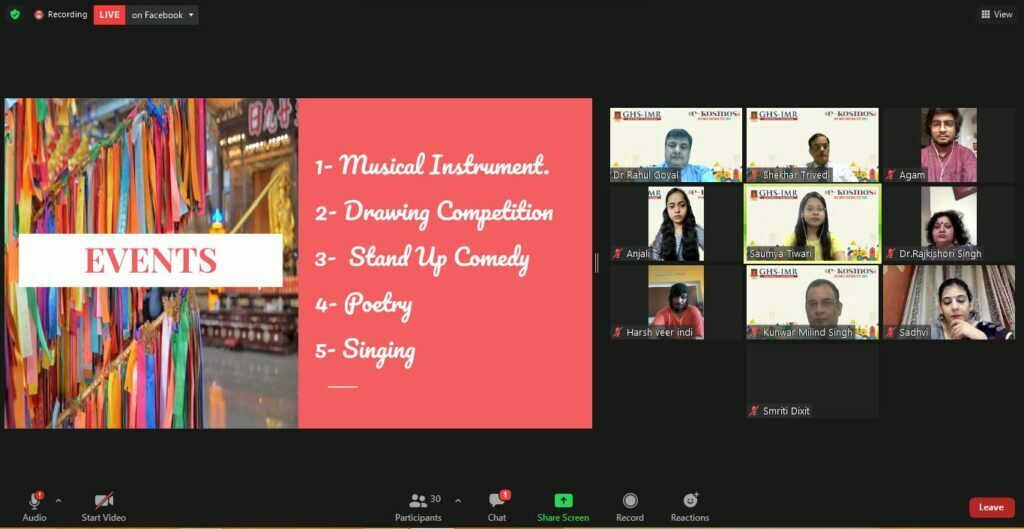The height and width of the screenshot is (529, 1024).
Task: Open the Participants panel
Action: 418,505
